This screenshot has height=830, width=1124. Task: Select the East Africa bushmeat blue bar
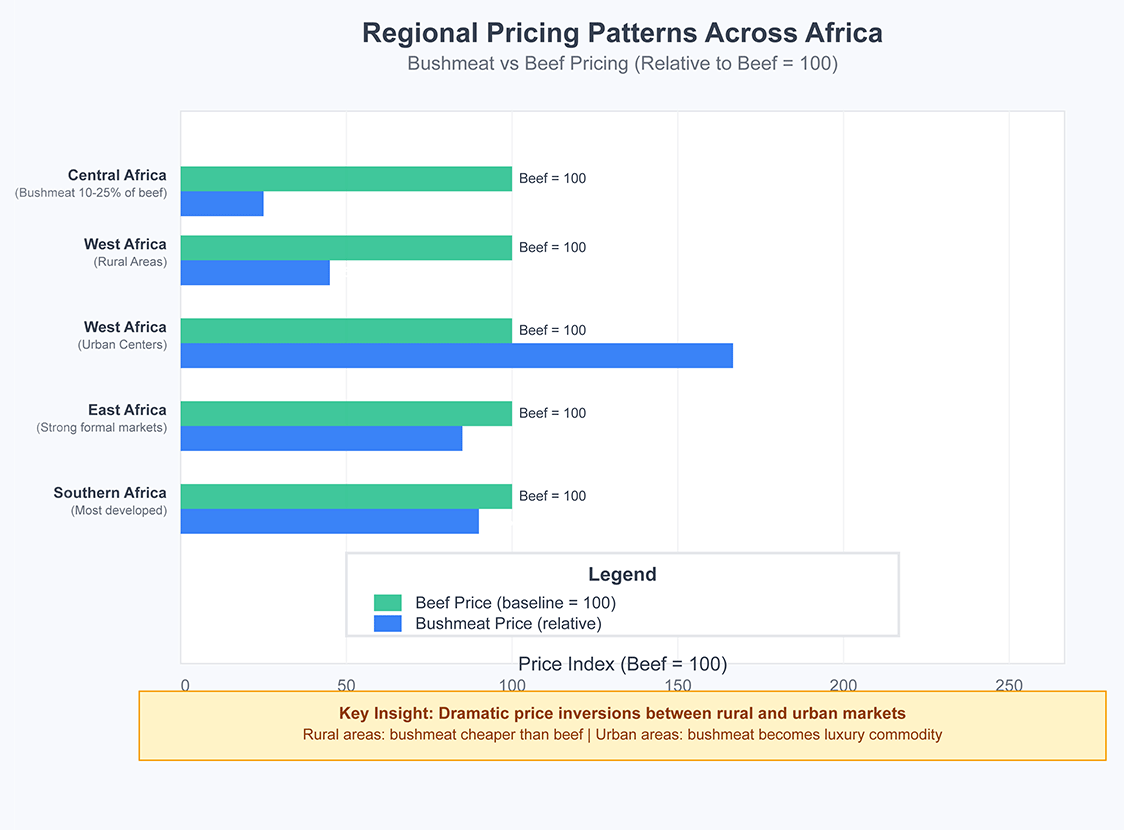pyautogui.click(x=321, y=438)
